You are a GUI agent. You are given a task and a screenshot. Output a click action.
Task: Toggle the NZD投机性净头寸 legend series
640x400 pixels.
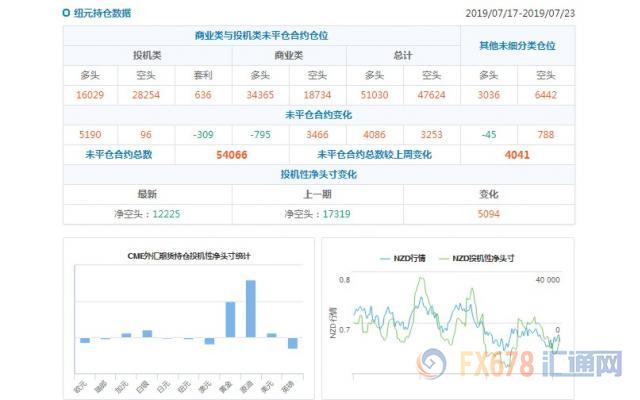(476, 258)
